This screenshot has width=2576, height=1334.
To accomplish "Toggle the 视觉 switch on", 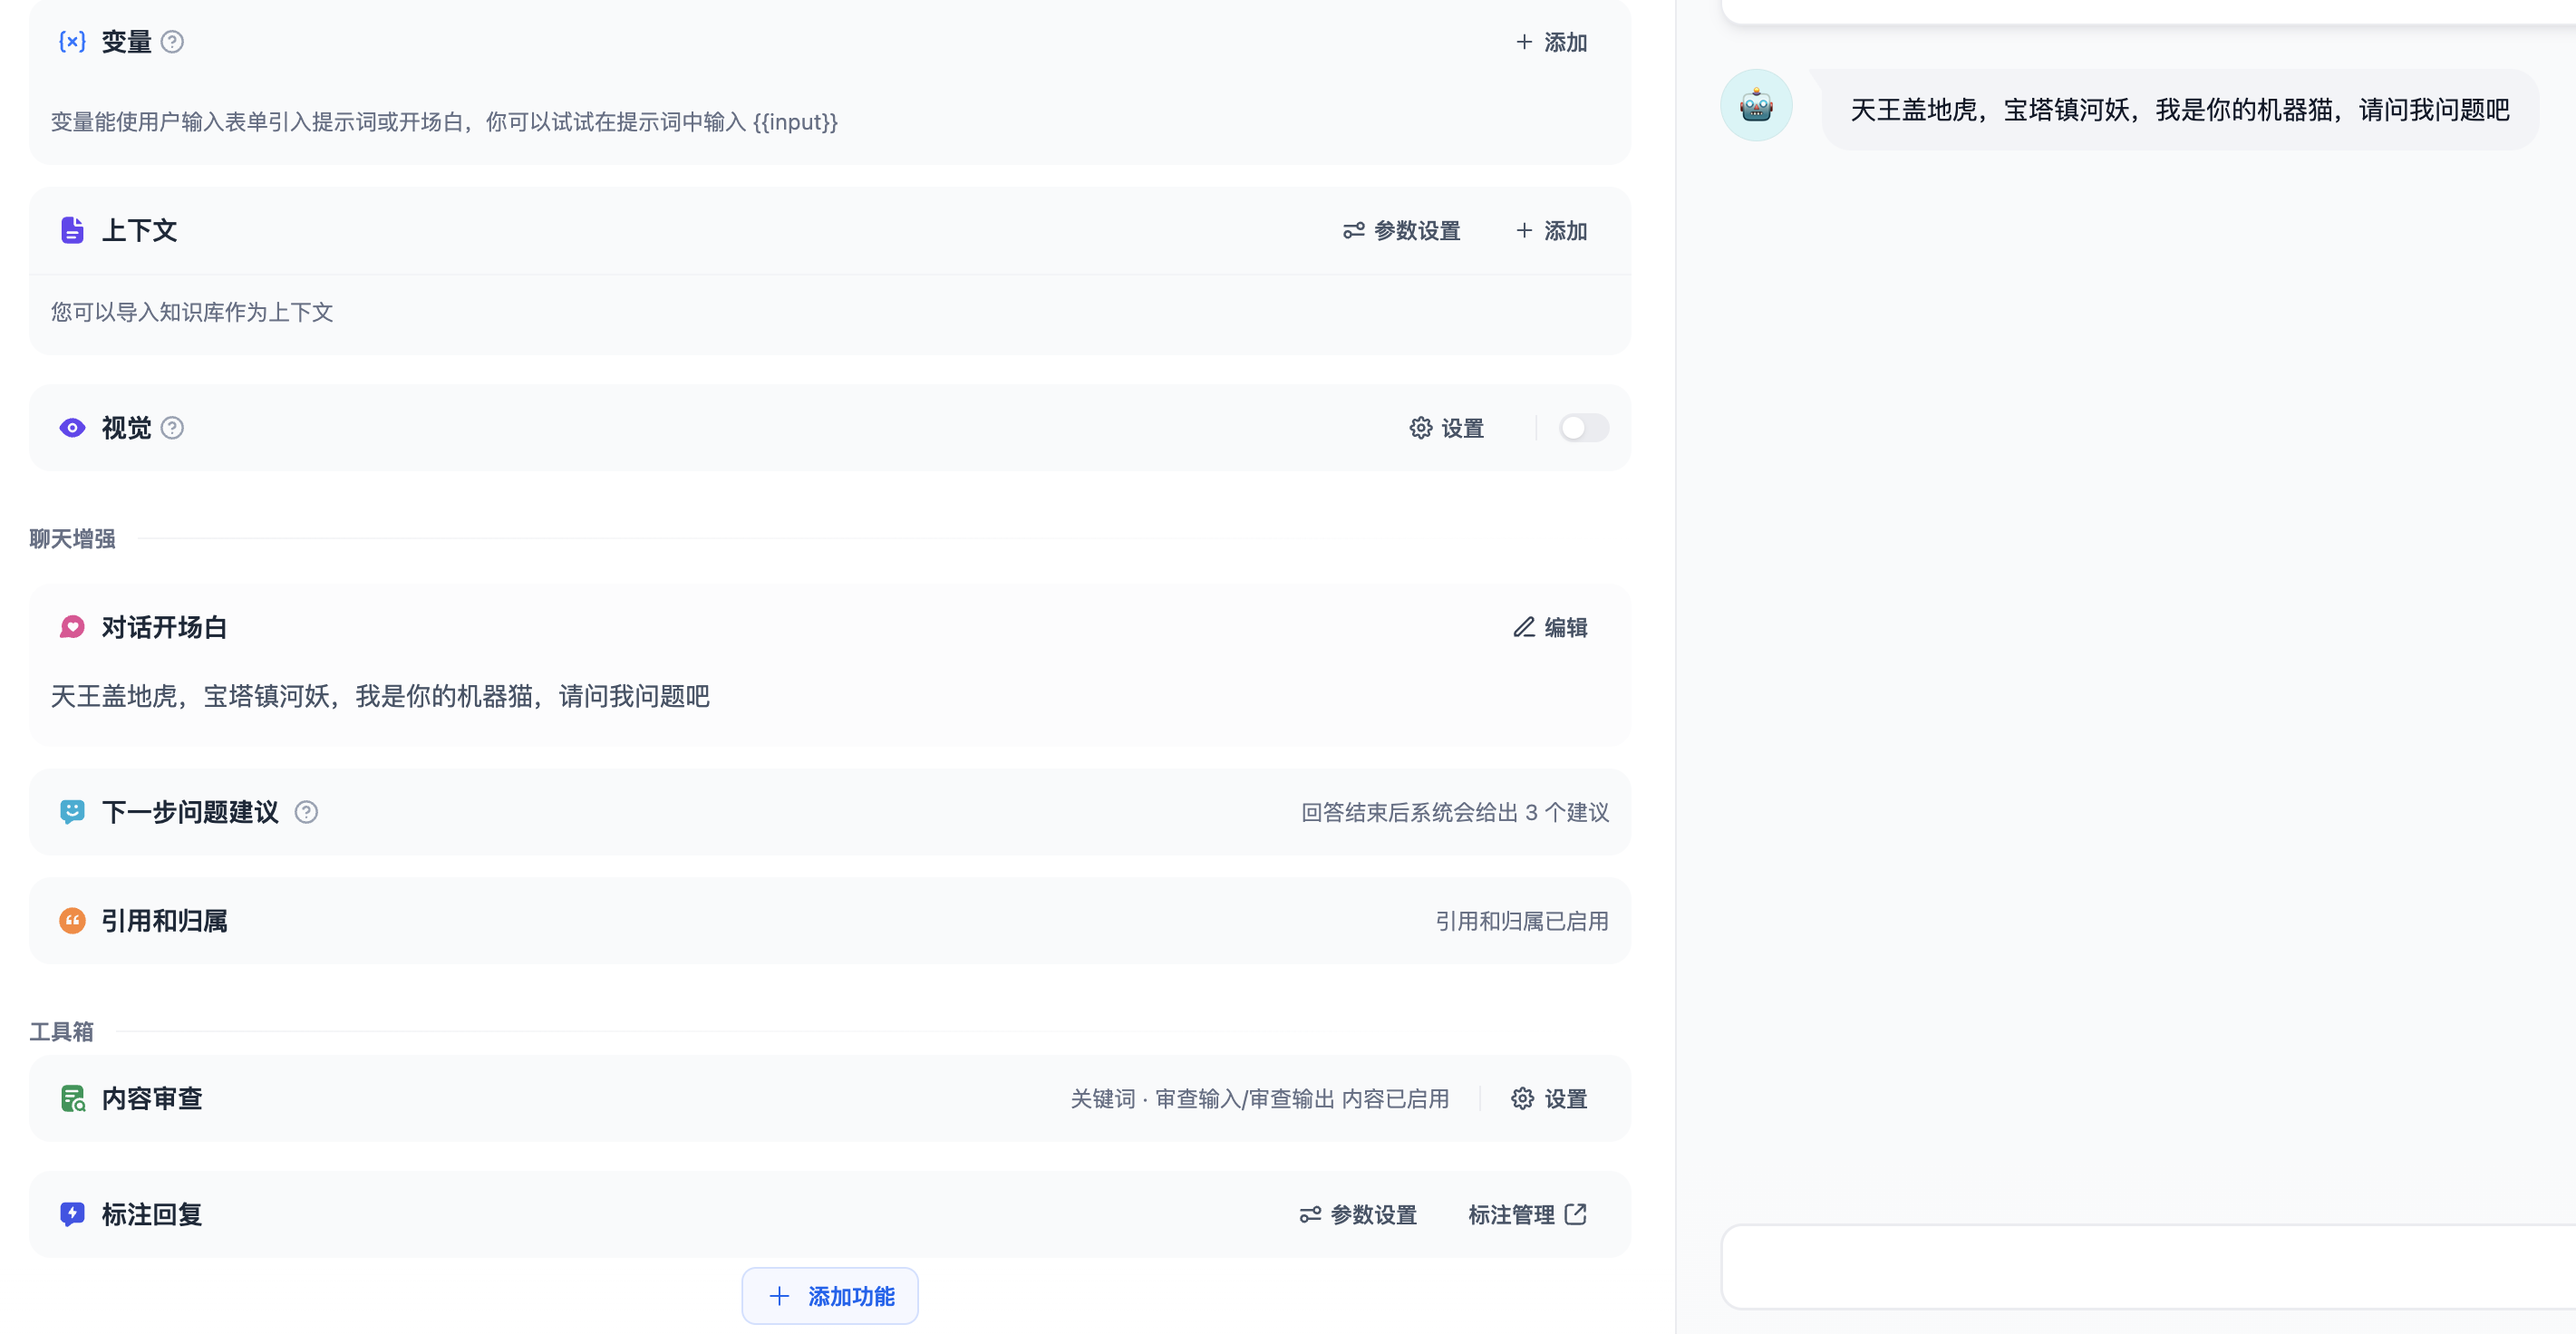I will click(x=1583, y=428).
